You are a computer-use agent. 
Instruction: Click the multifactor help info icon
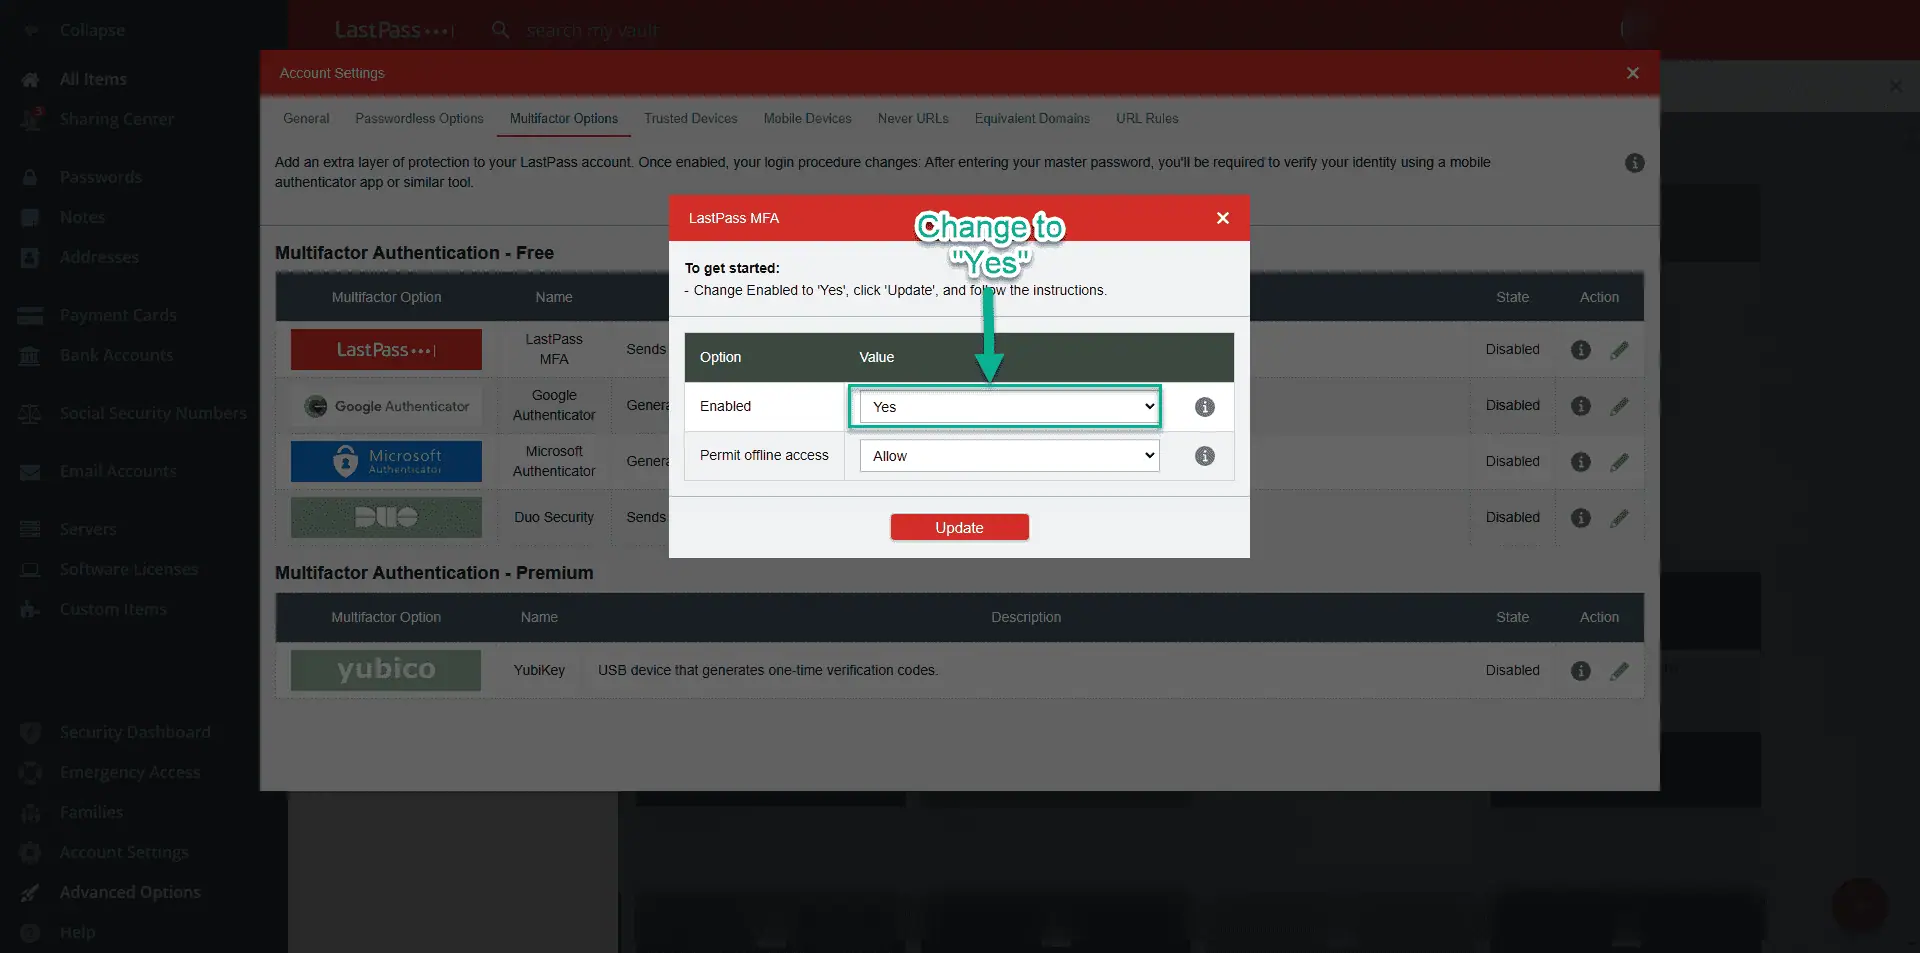point(1635,163)
